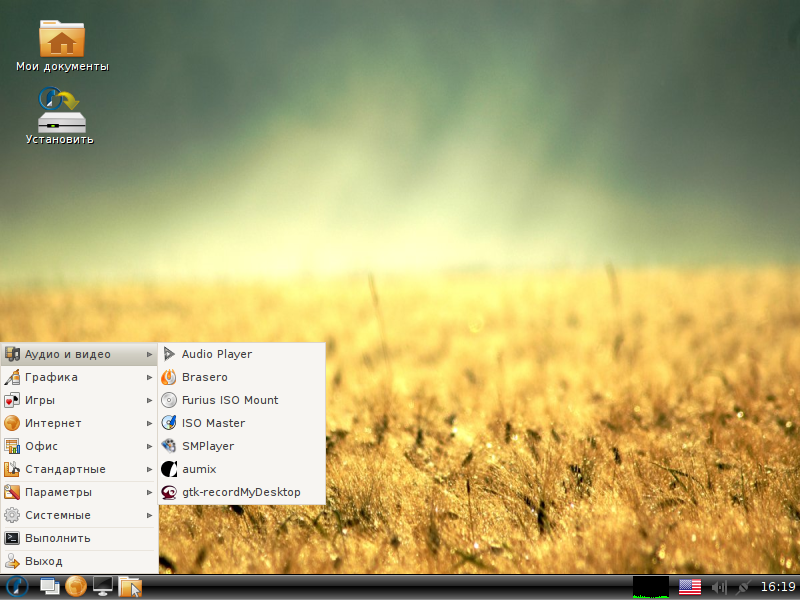The image size is (800, 600).
Task: Click the Audio Player icon in submenu
Action: 169,354
